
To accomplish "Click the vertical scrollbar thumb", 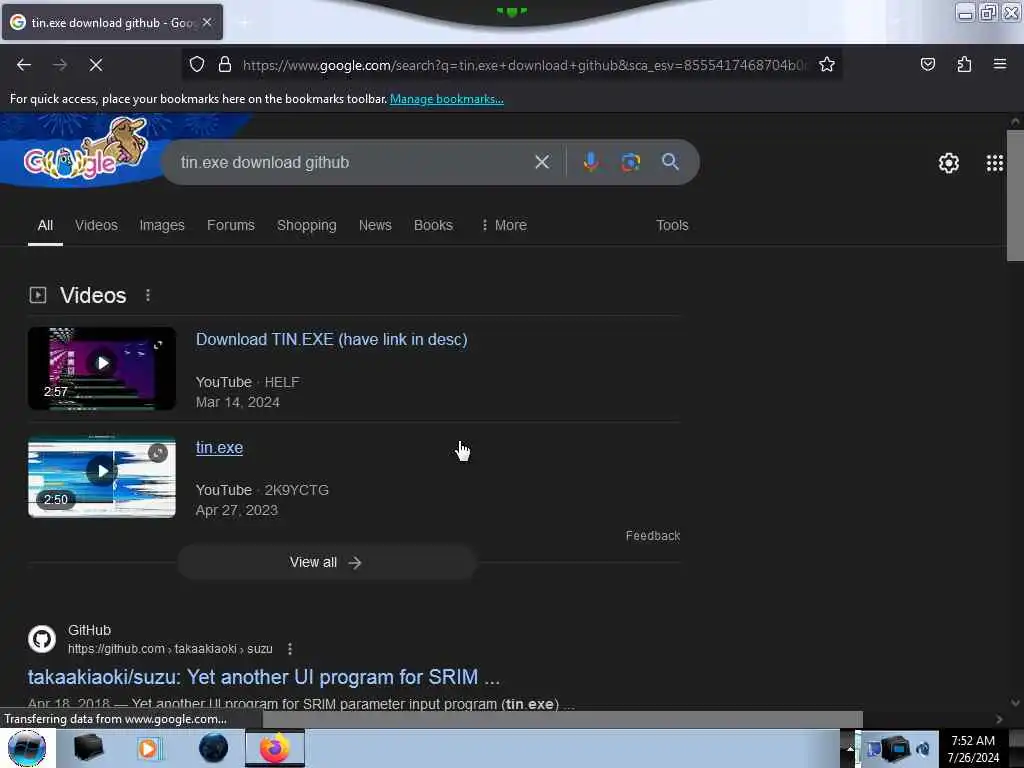I will click(x=1015, y=196).
